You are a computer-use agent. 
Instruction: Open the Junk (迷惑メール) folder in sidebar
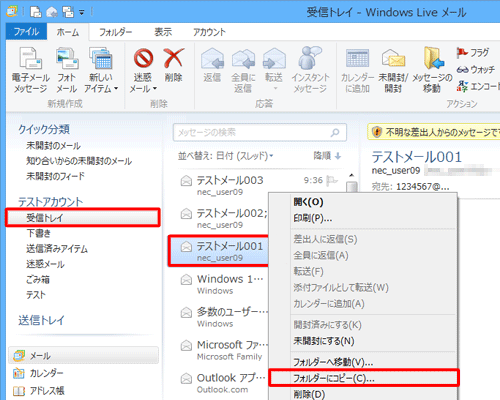tap(45, 264)
